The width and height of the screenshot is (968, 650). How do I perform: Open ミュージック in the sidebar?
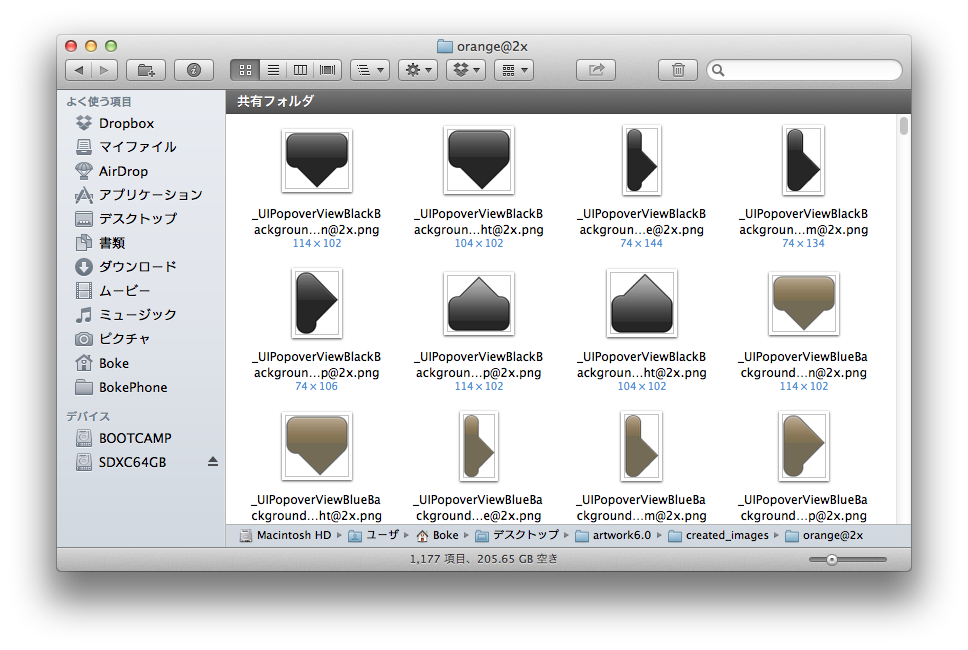pyautogui.click(x=126, y=315)
